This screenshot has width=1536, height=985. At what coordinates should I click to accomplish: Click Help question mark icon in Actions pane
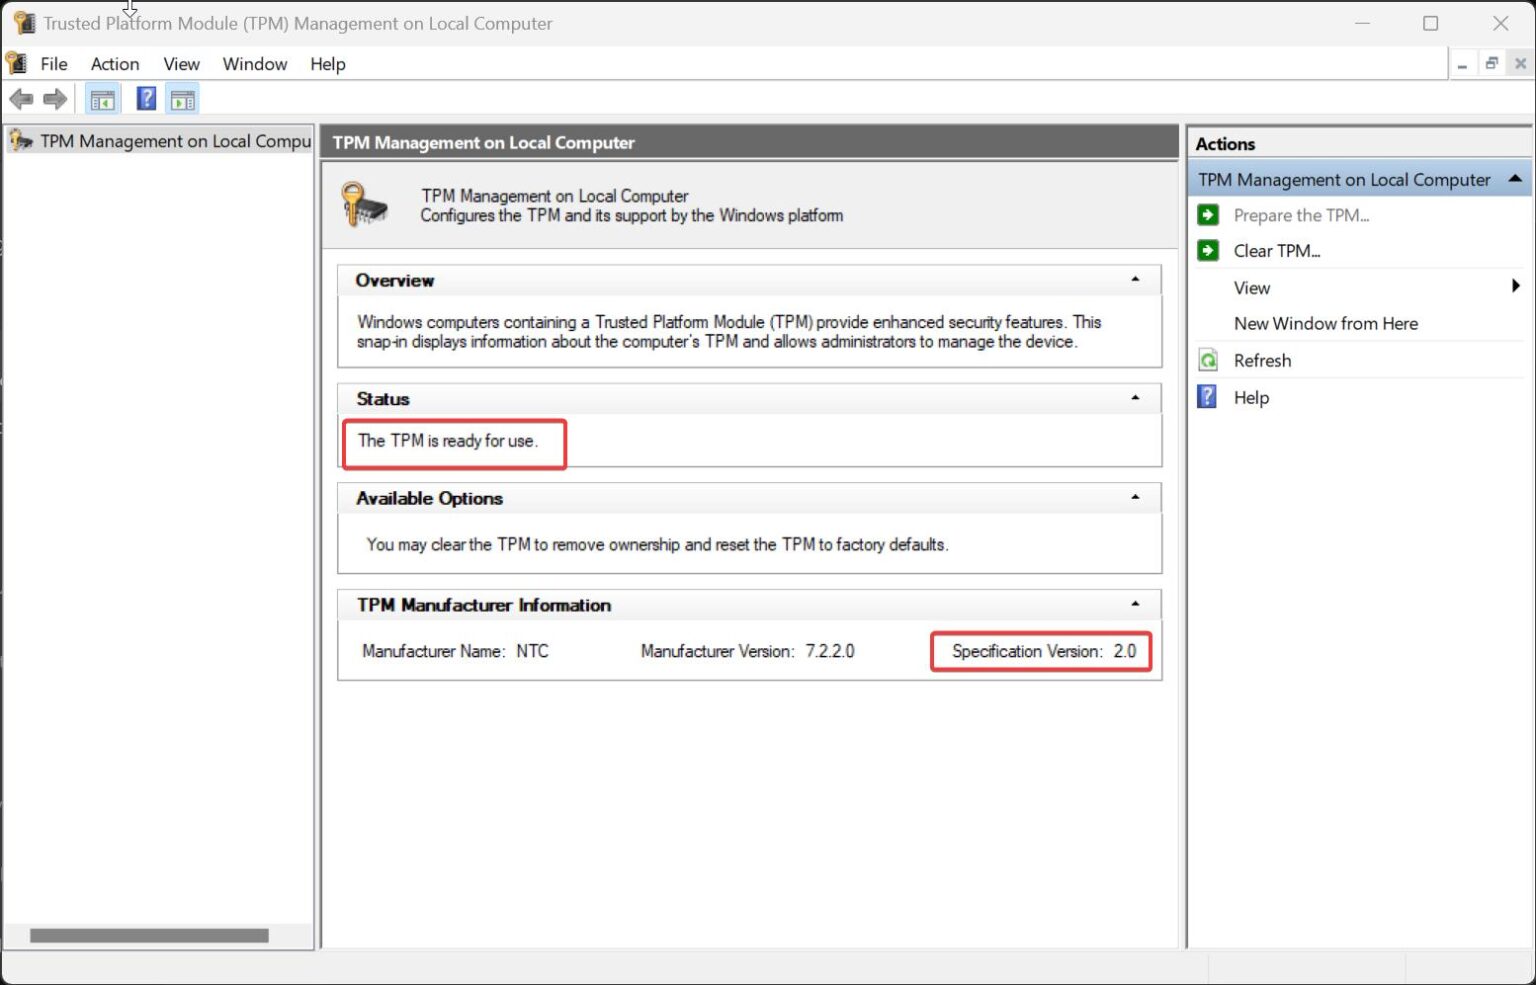(1208, 397)
